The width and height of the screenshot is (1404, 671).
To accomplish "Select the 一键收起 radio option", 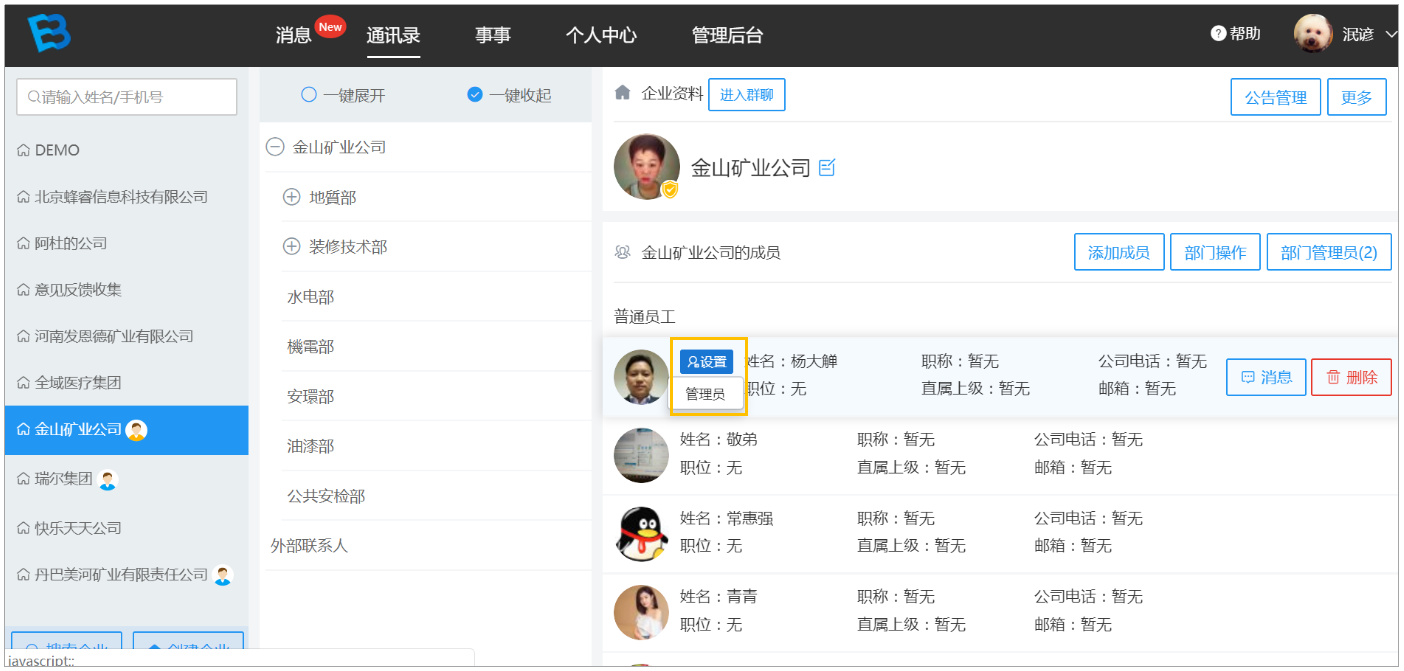I will pos(475,95).
